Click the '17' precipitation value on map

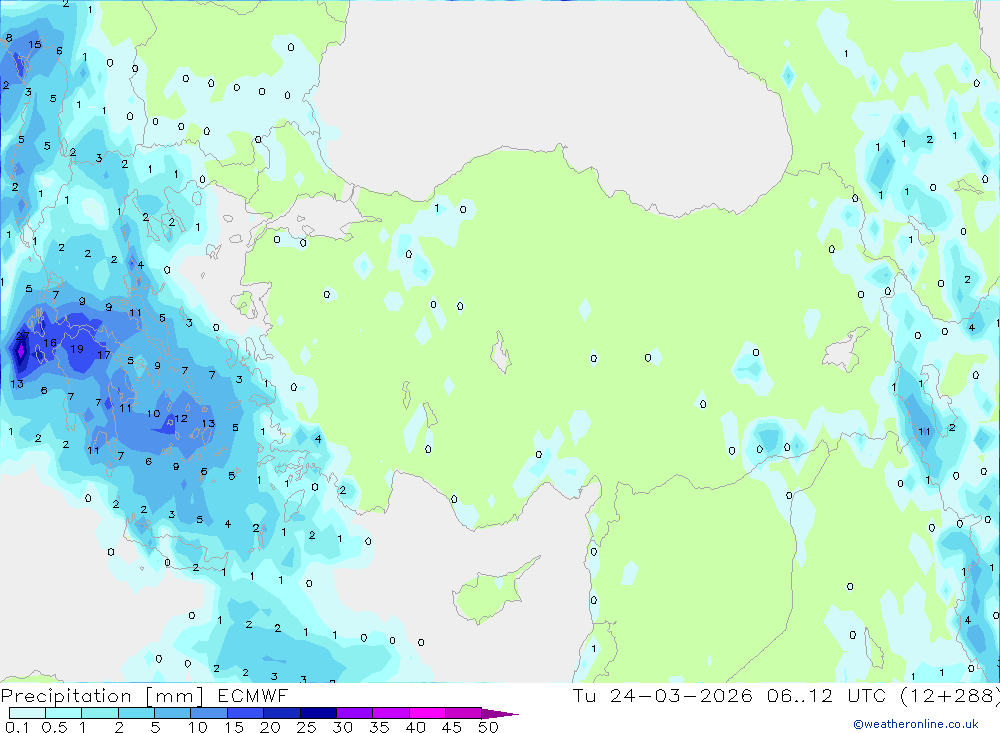coord(104,355)
